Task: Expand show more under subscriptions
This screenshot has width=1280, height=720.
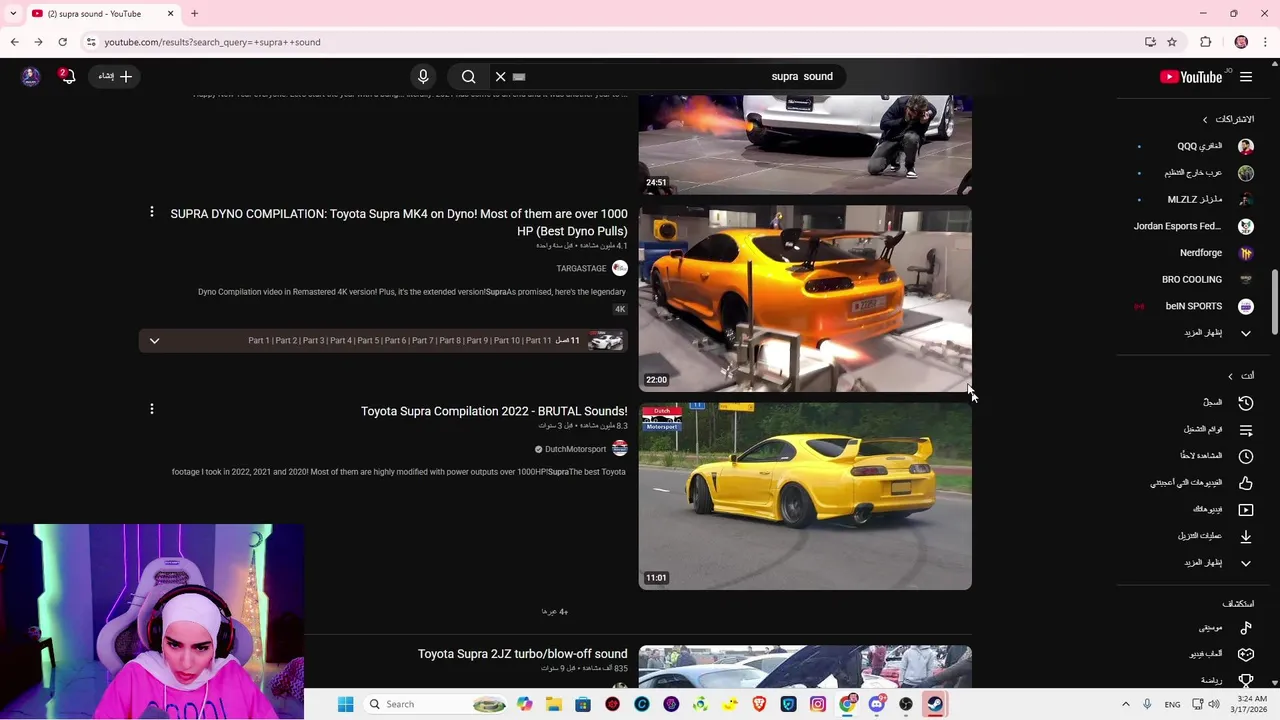Action: click(1217, 333)
